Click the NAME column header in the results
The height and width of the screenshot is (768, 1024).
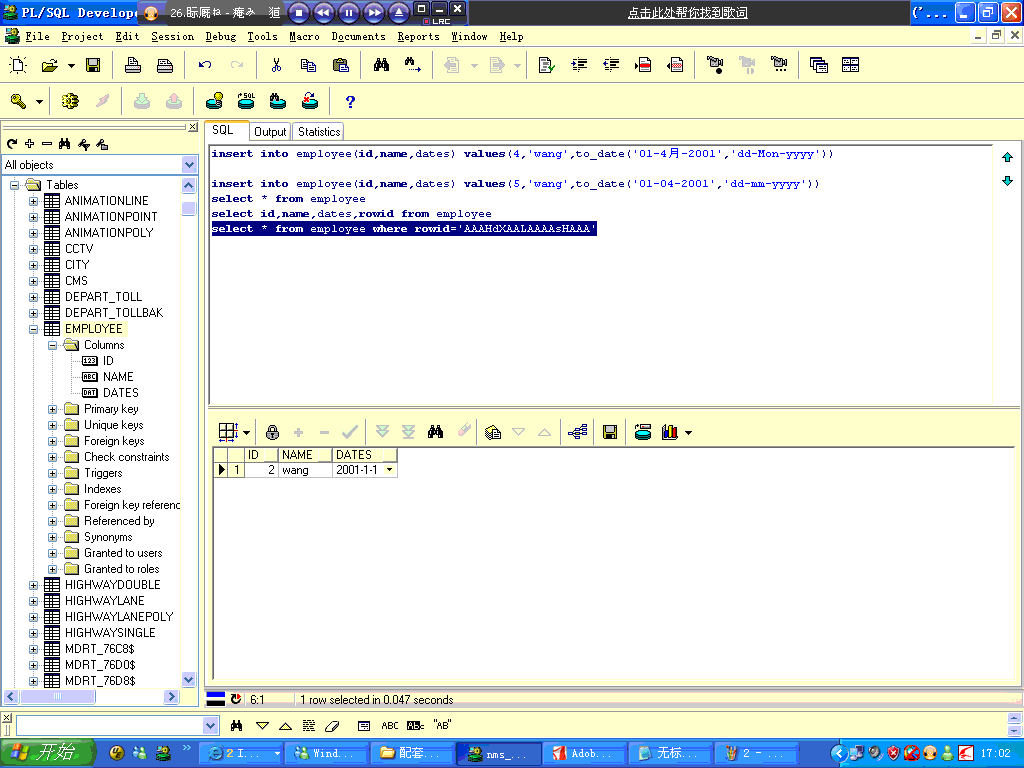click(305, 455)
